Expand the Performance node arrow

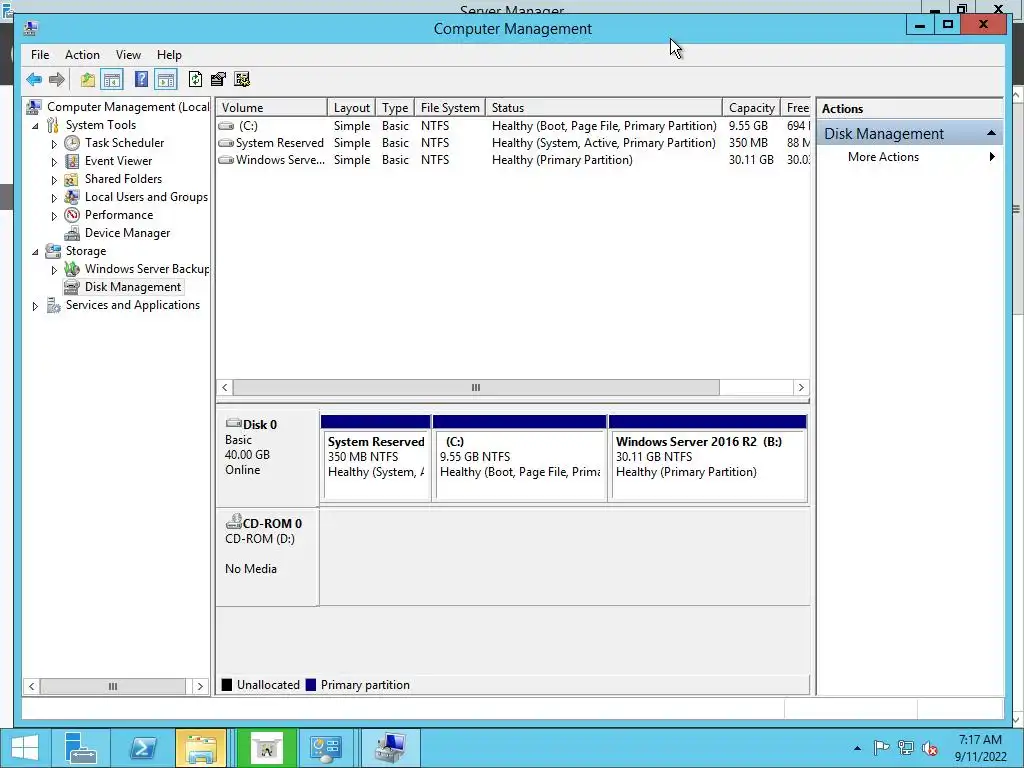(54, 216)
